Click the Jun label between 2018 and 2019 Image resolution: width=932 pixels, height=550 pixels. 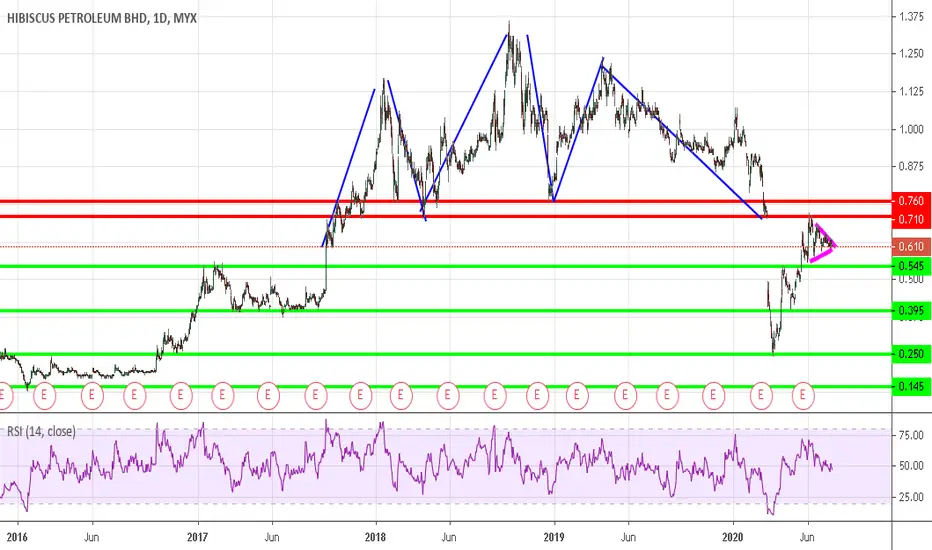(x=449, y=538)
